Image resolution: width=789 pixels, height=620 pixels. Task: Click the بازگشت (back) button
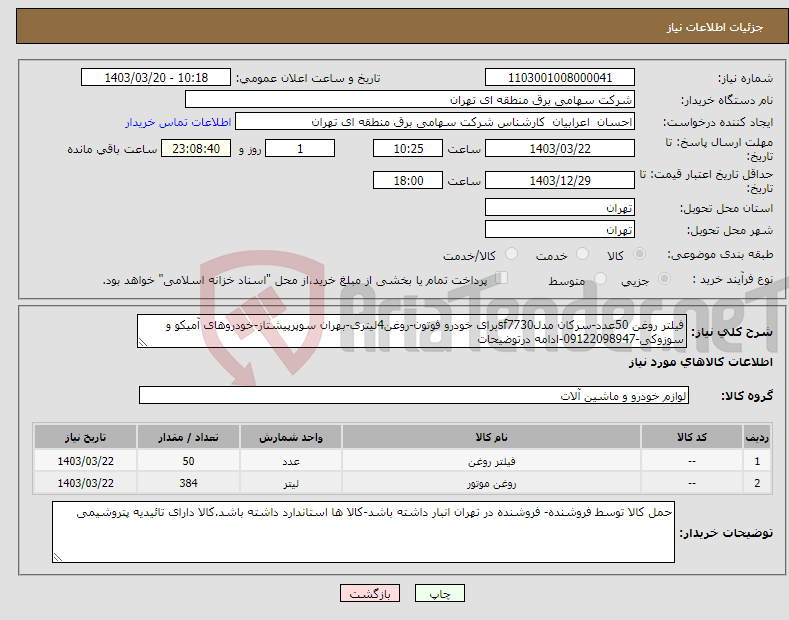[x=370, y=594]
